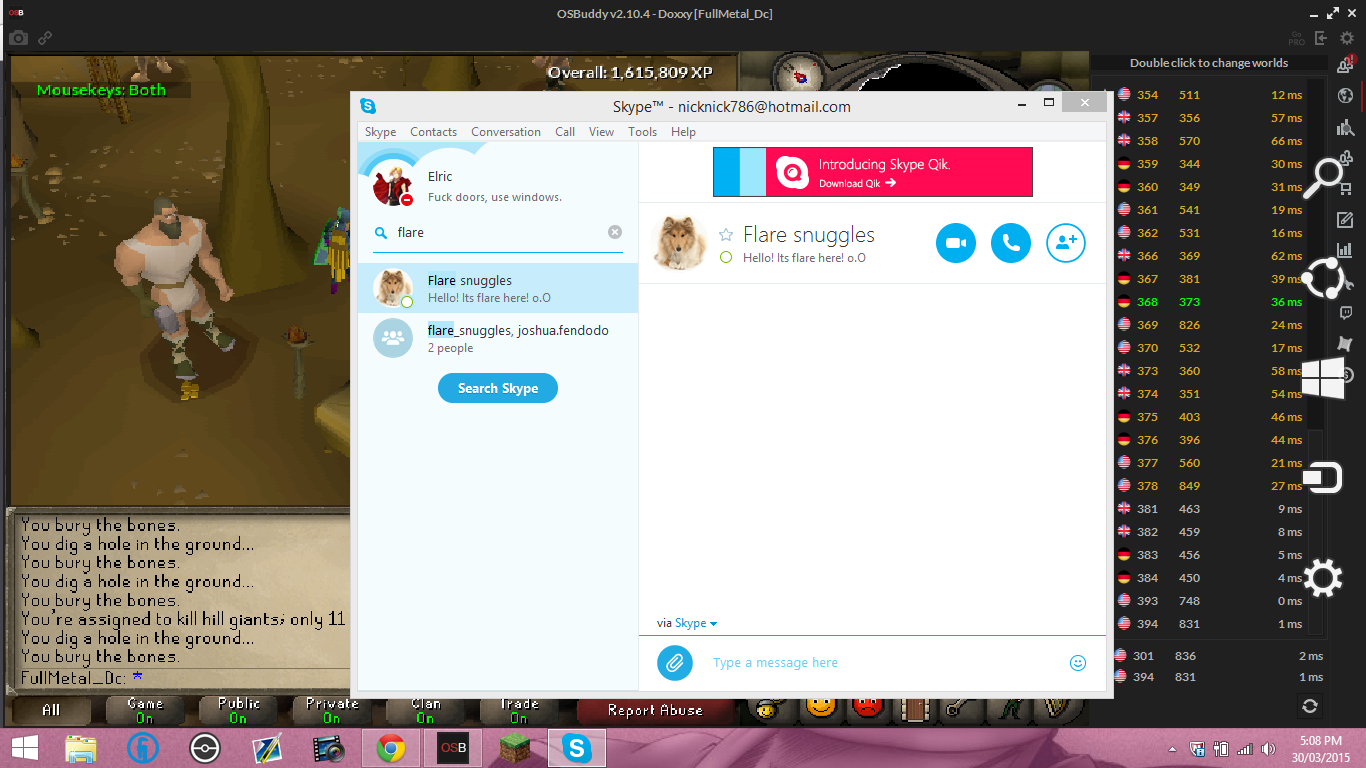Viewport: 1366px width, 768px height.
Task: Open the world switcher globe icon in OSBuddy sidebar
Action: [x=1346, y=96]
